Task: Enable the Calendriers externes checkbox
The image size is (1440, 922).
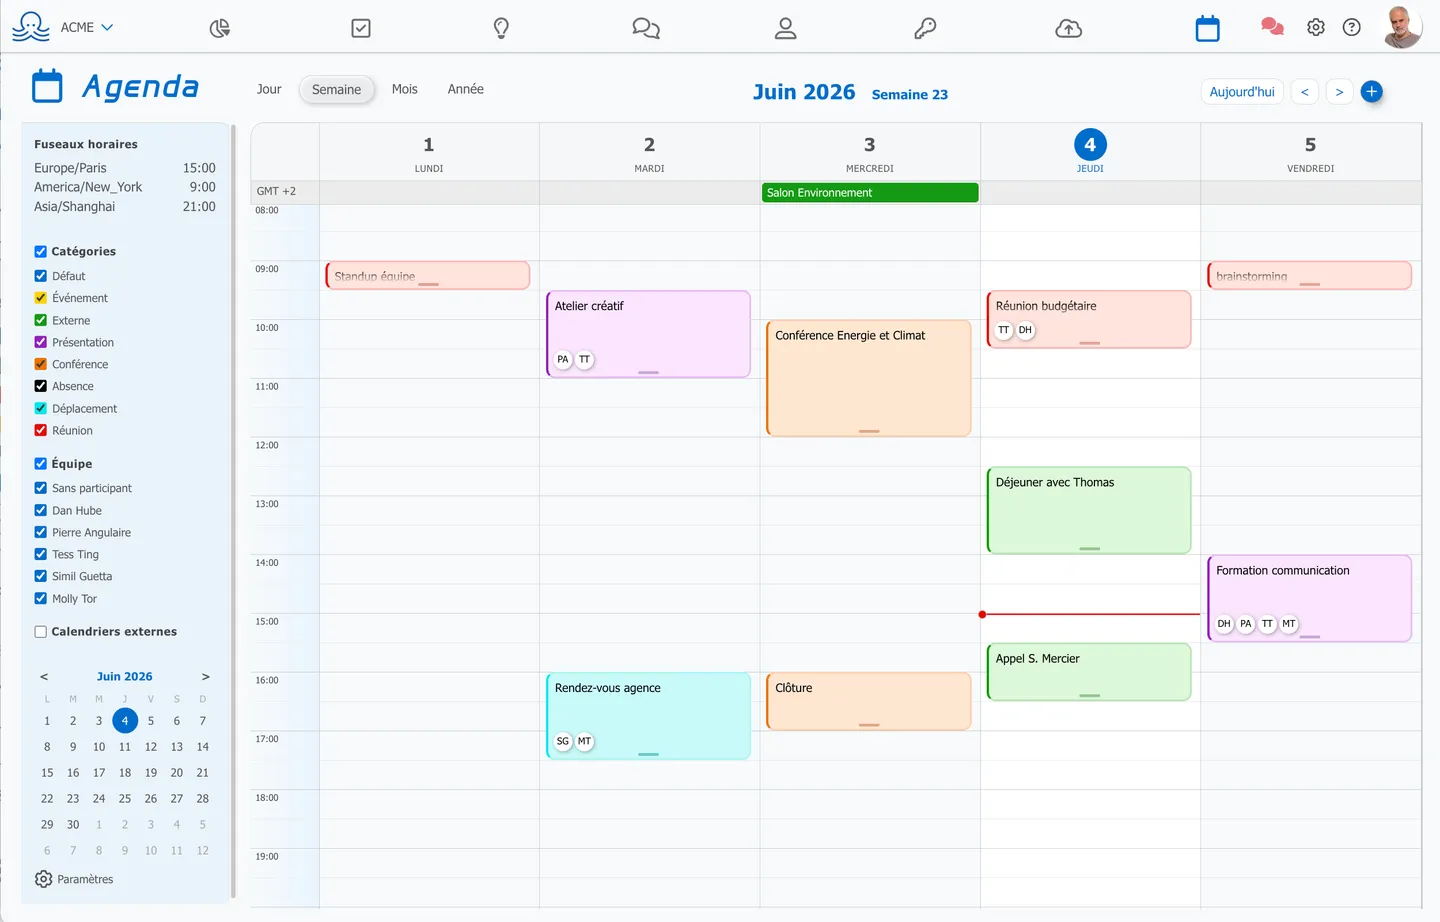Action: click(41, 631)
